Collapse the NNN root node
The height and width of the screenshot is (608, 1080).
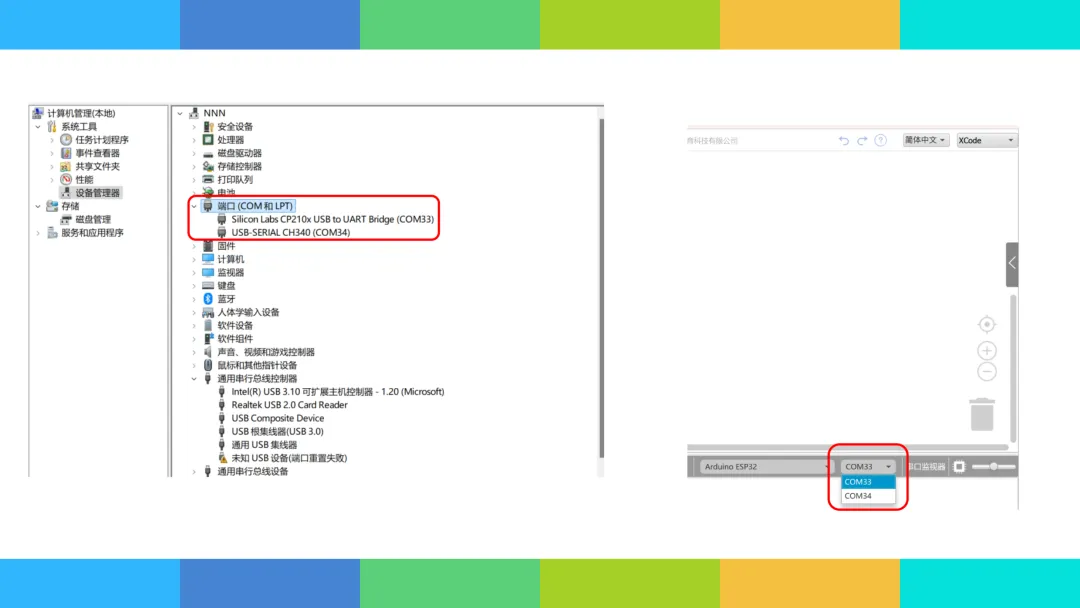pyautogui.click(x=180, y=113)
